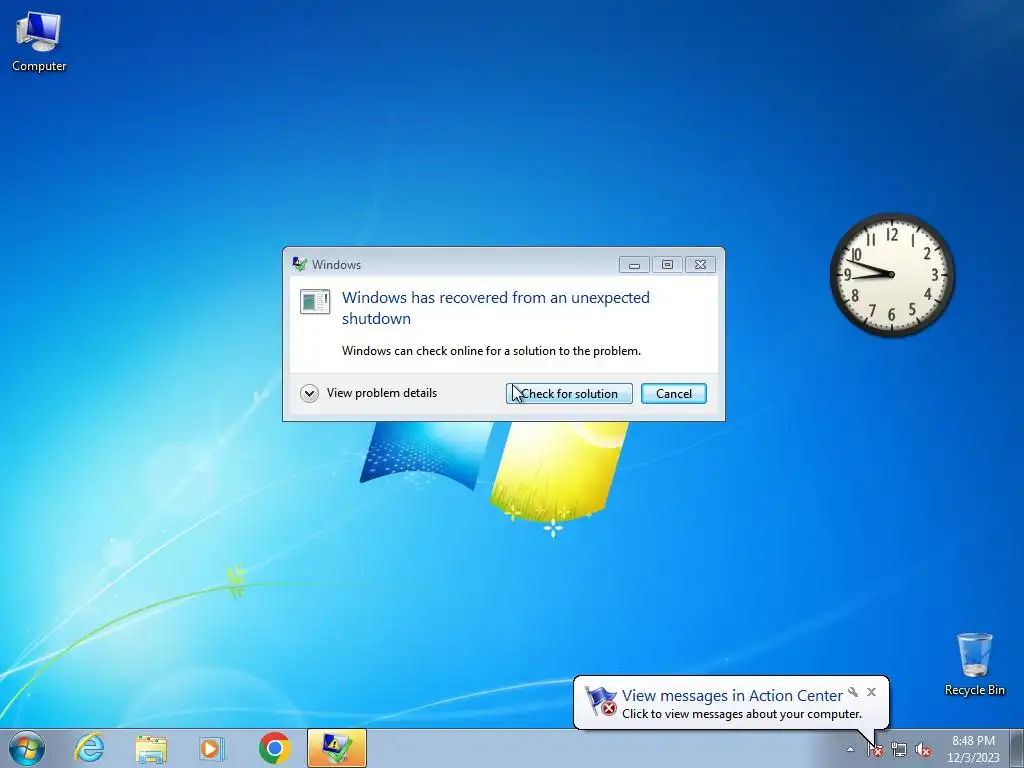Click 'Click to view messages about your computer' text

[x=742, y=714]
